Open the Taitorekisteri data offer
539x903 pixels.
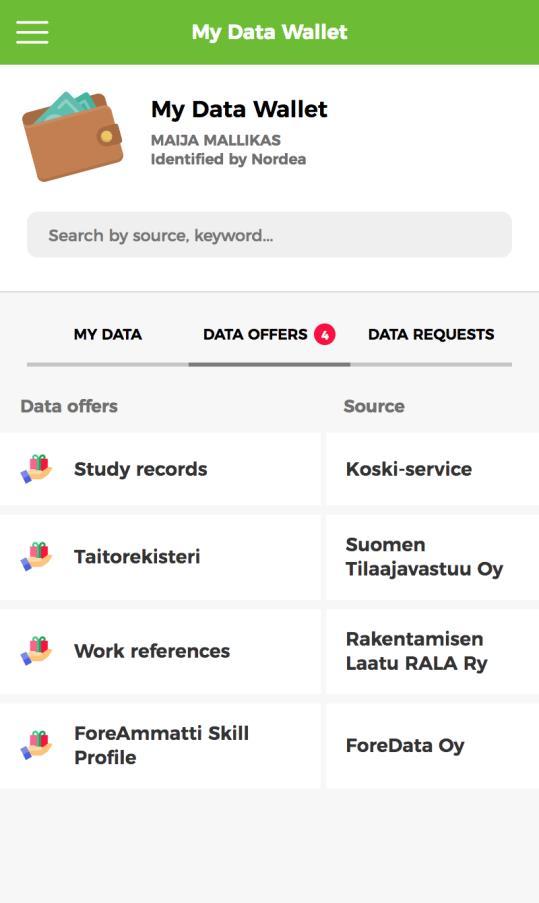pos(160,557)
